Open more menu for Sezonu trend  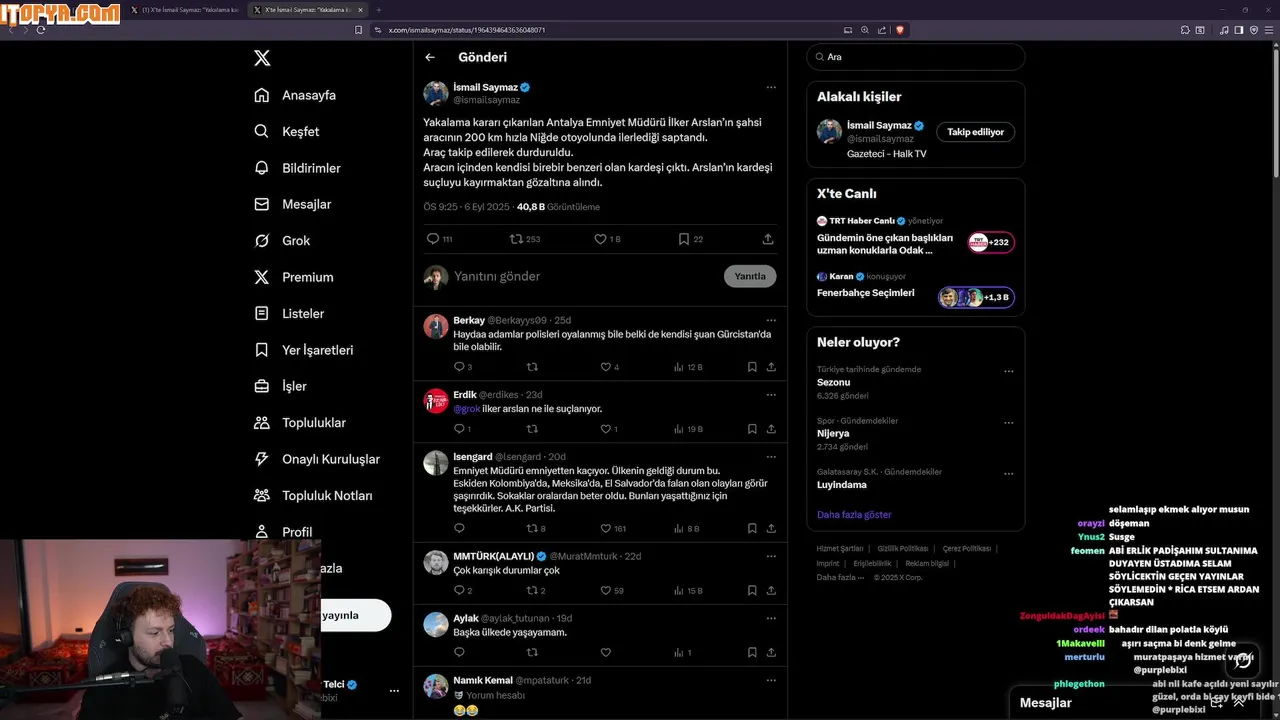pyautogui.click(x=1009, y=371)
